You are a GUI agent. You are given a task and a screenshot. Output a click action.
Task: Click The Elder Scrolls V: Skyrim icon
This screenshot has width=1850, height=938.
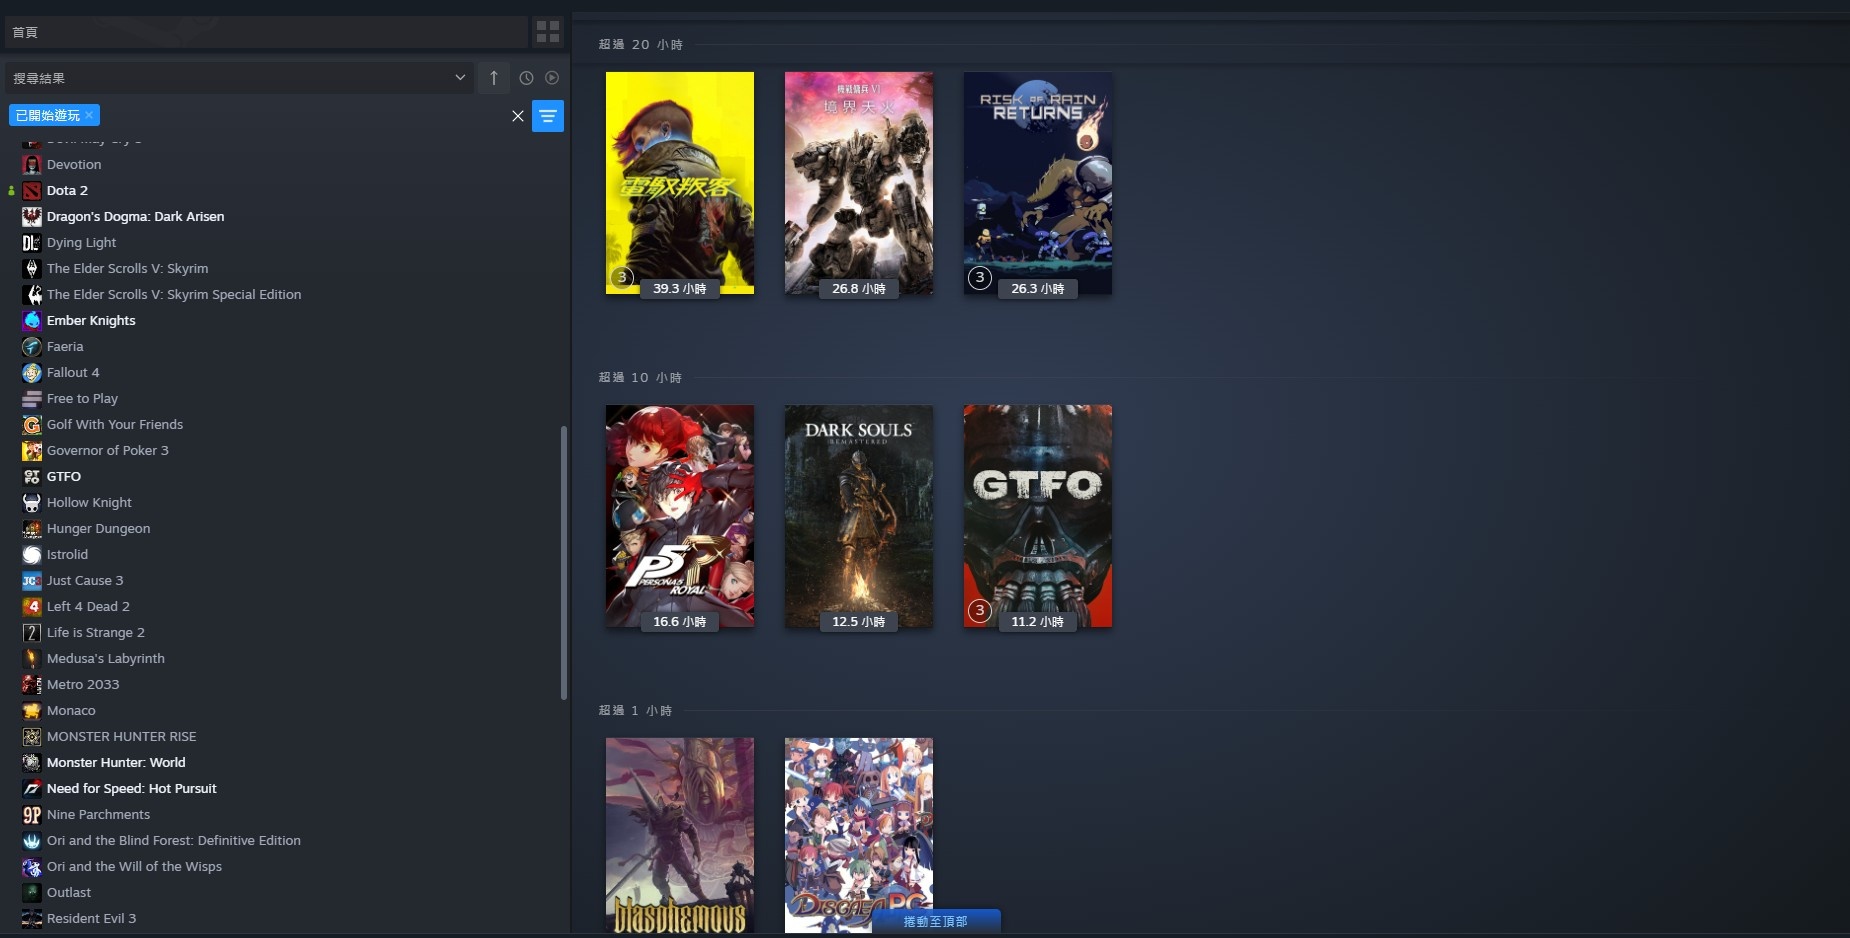[32, 269]
